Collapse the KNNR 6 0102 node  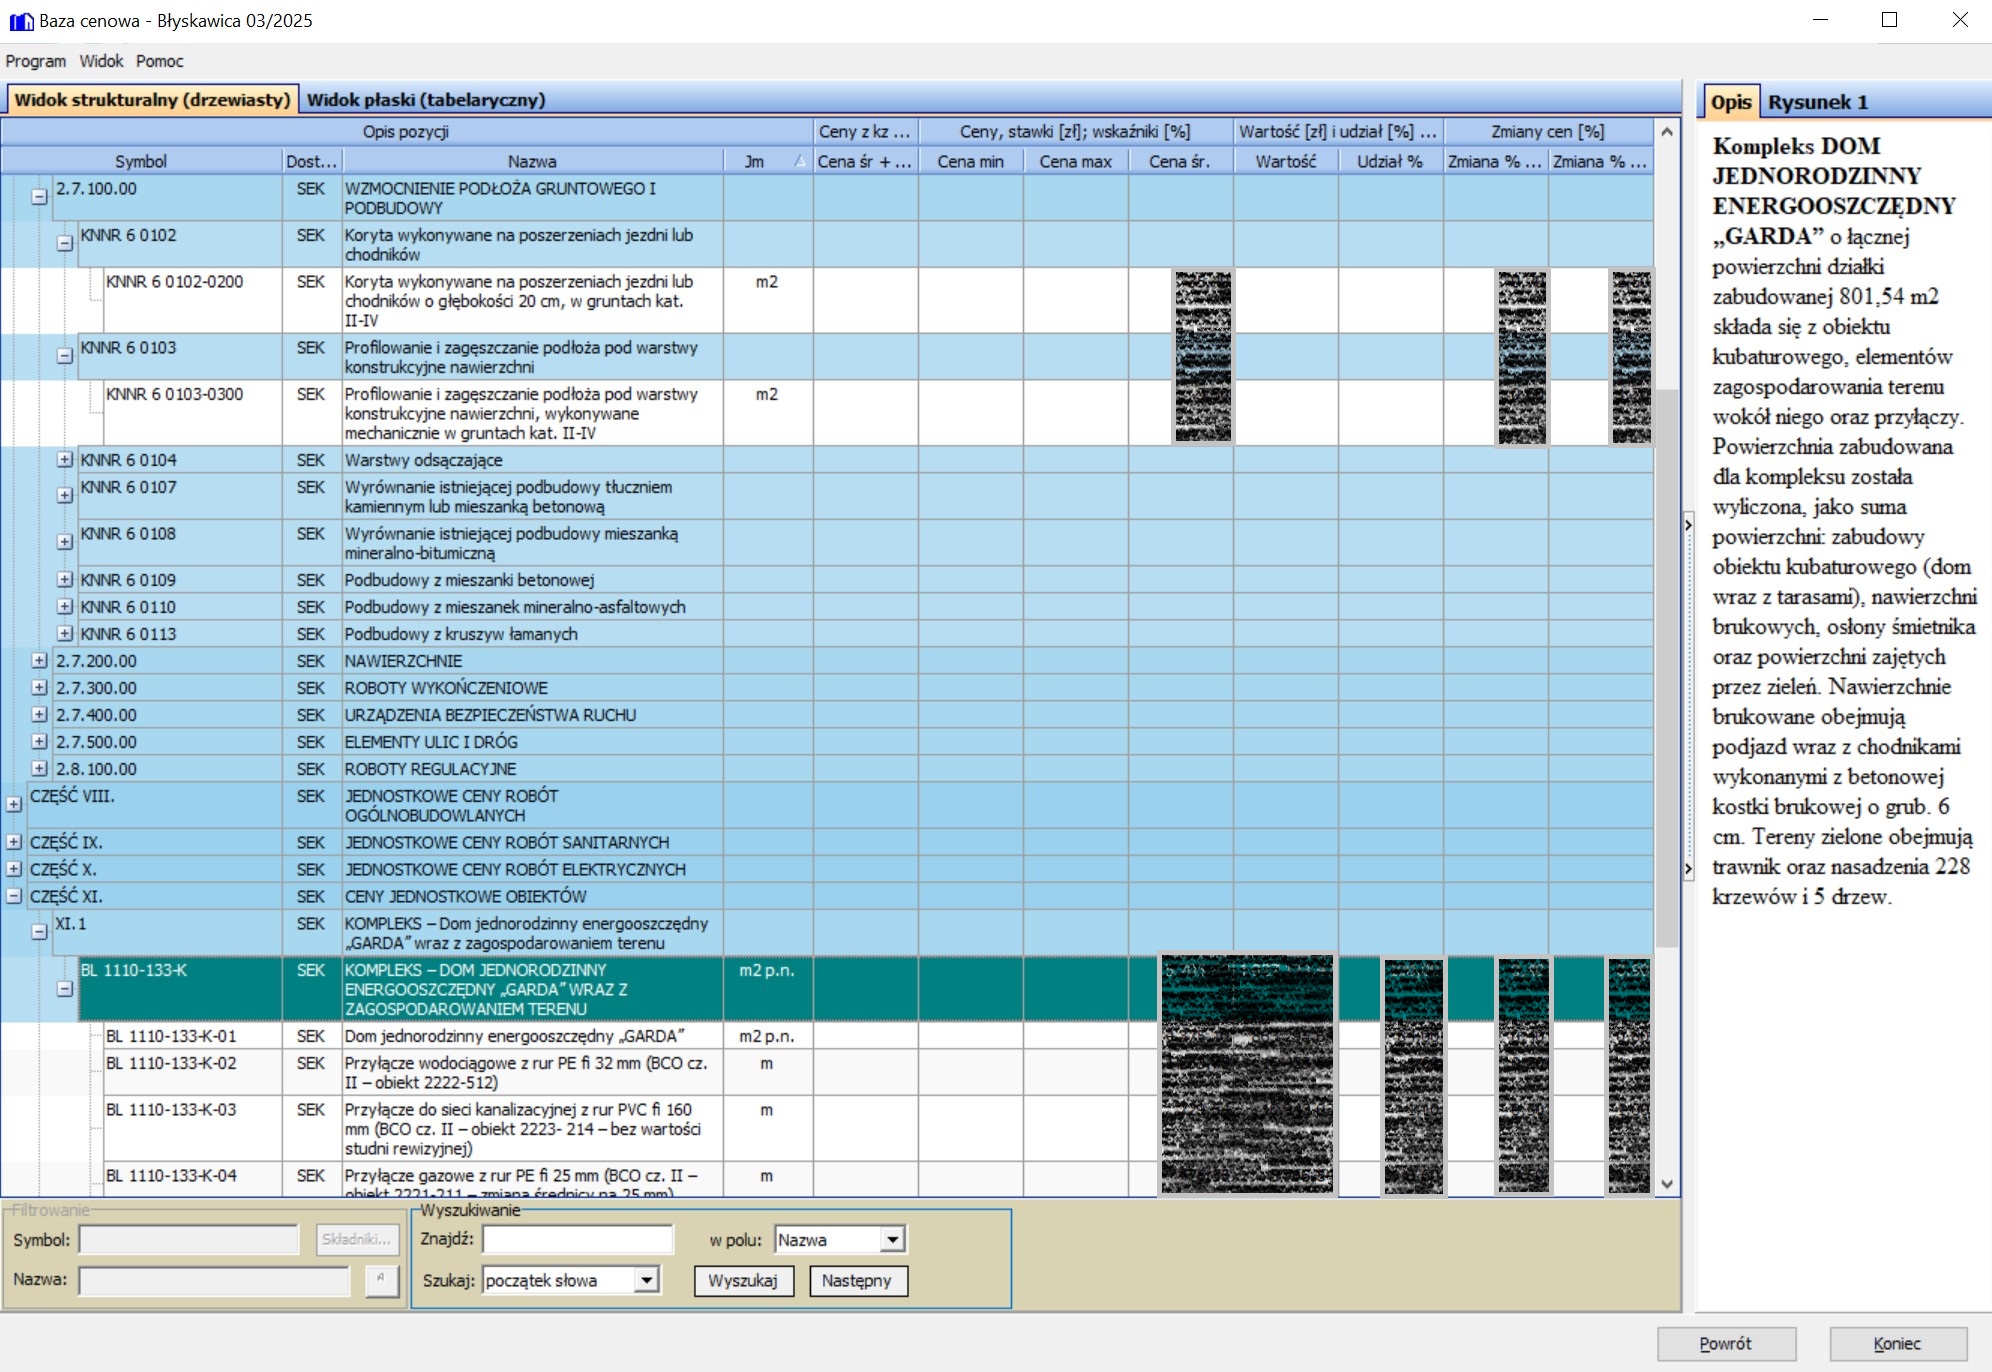(65, 244)
